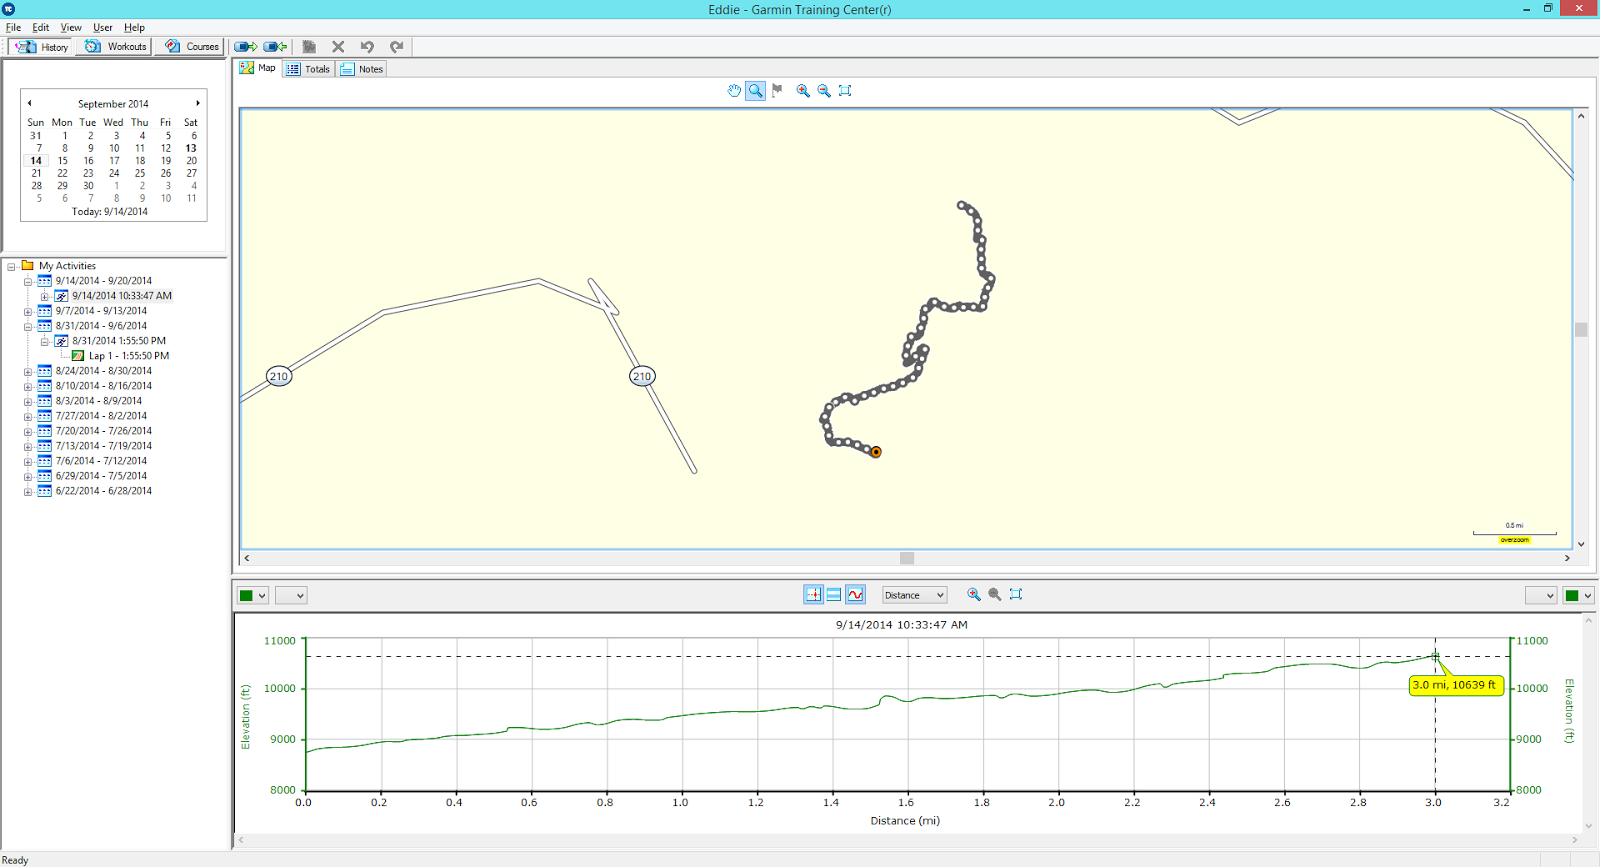Fit the elevation chart to full view
The image size is (1600, 867).
click(1016, 594)
